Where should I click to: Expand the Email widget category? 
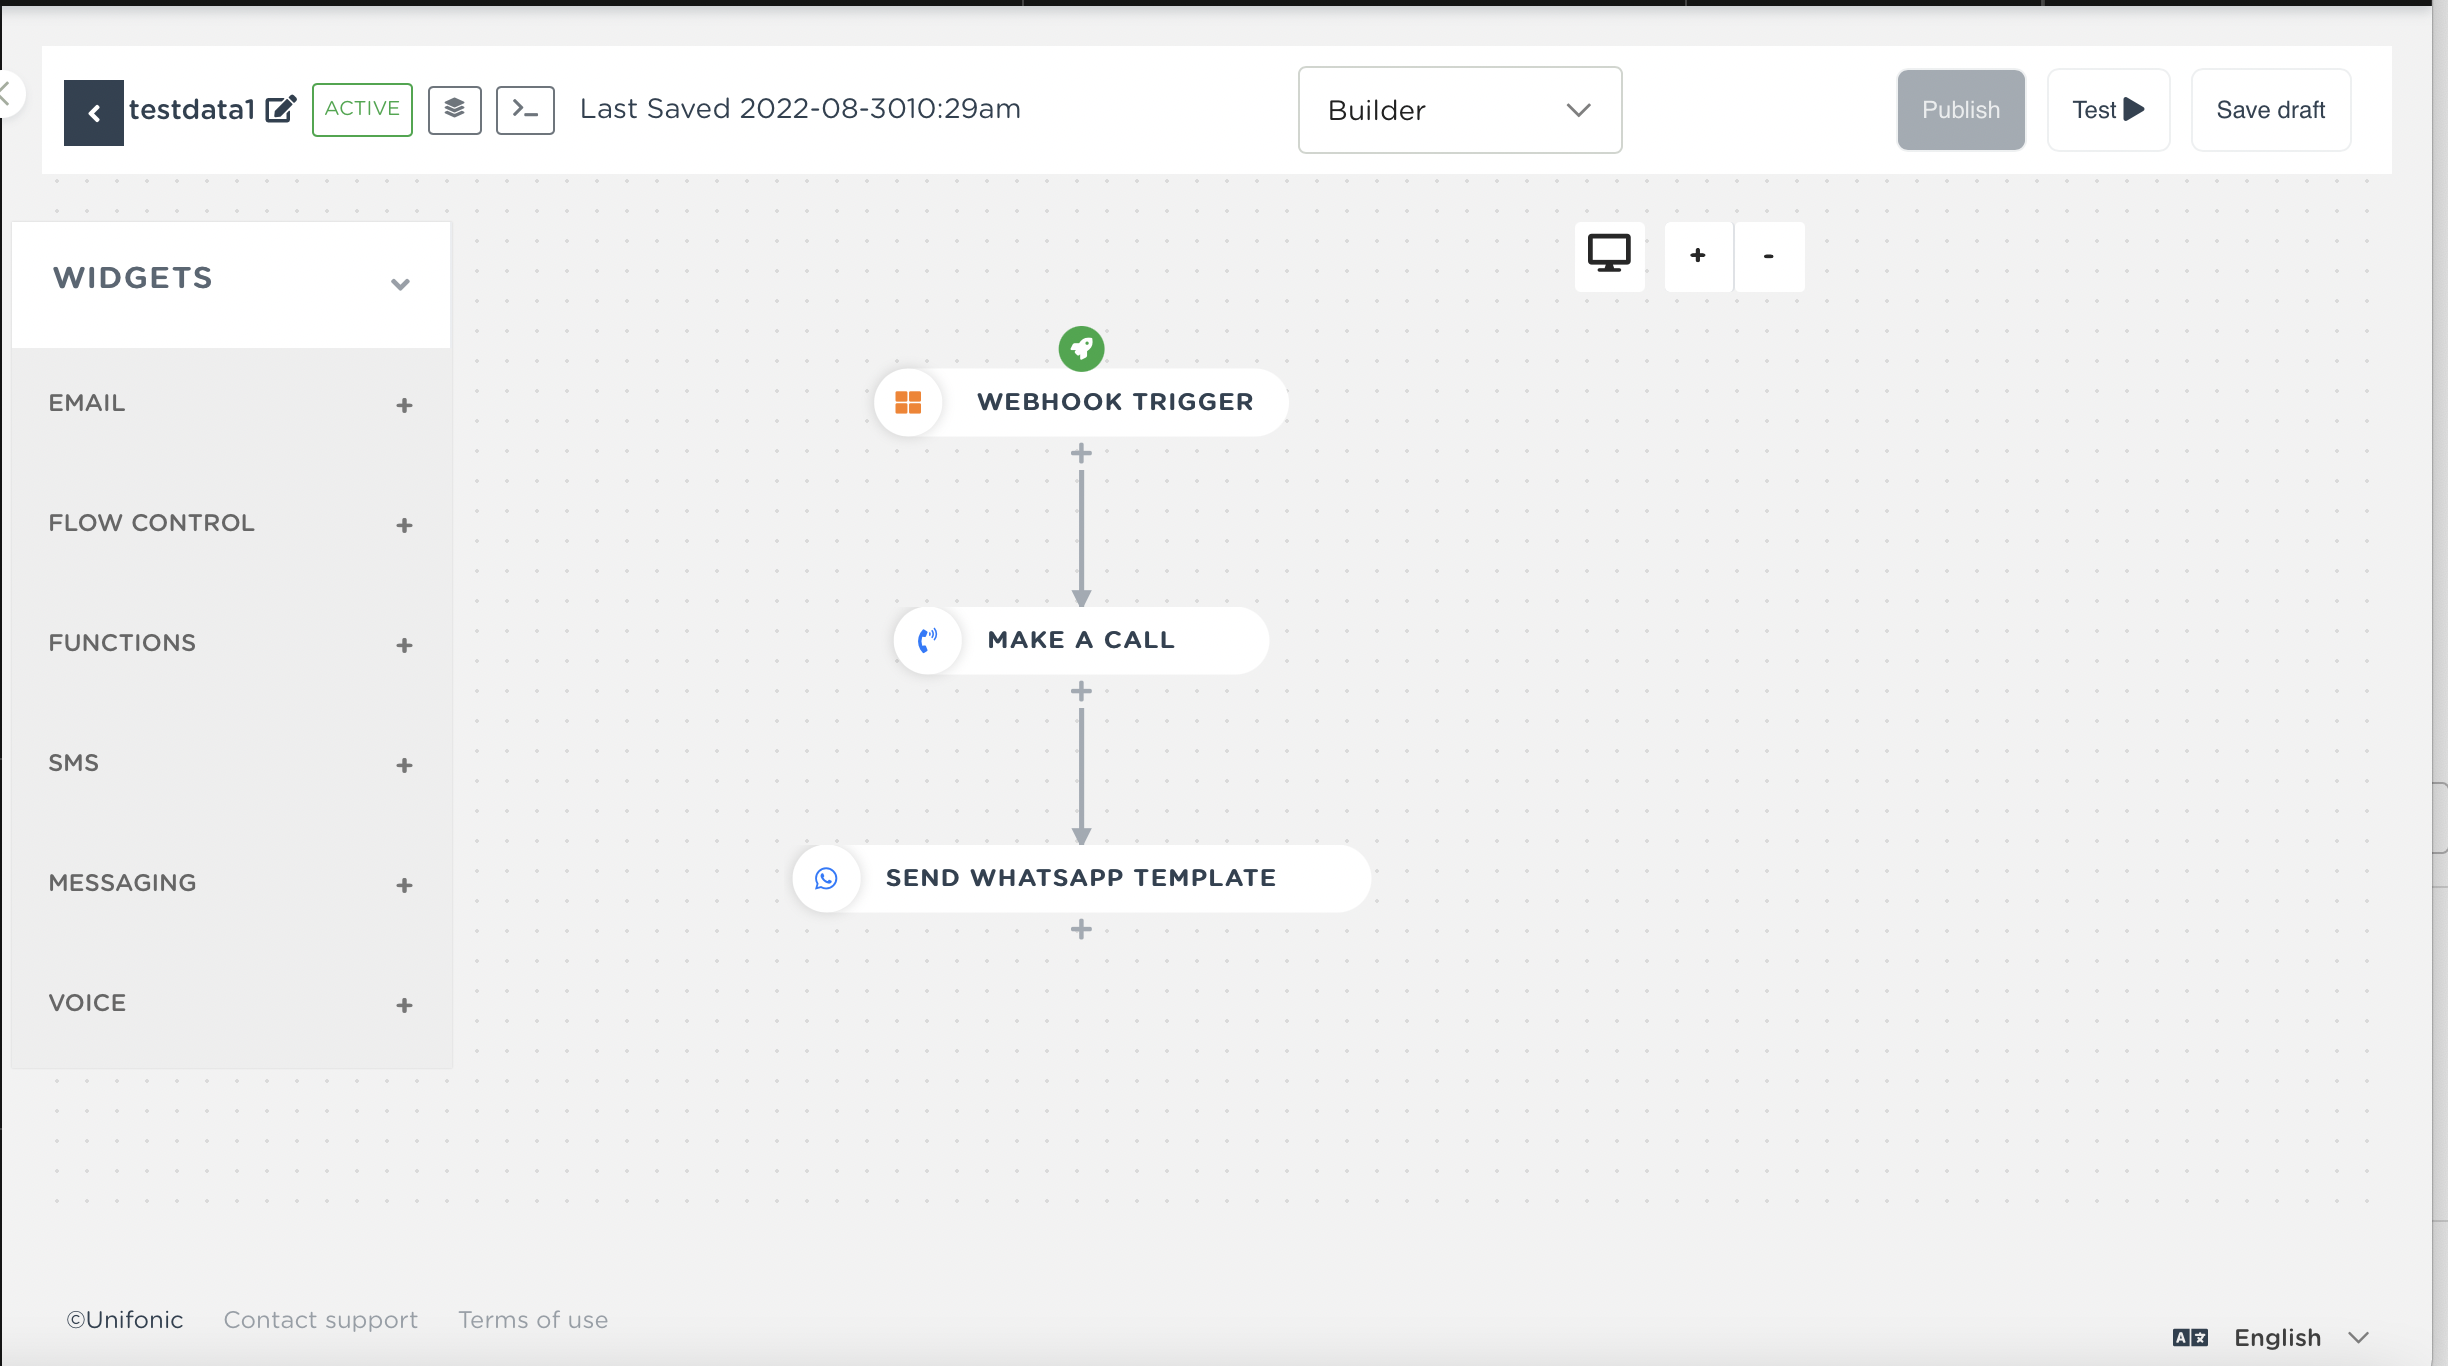click(x=404, y=405)
